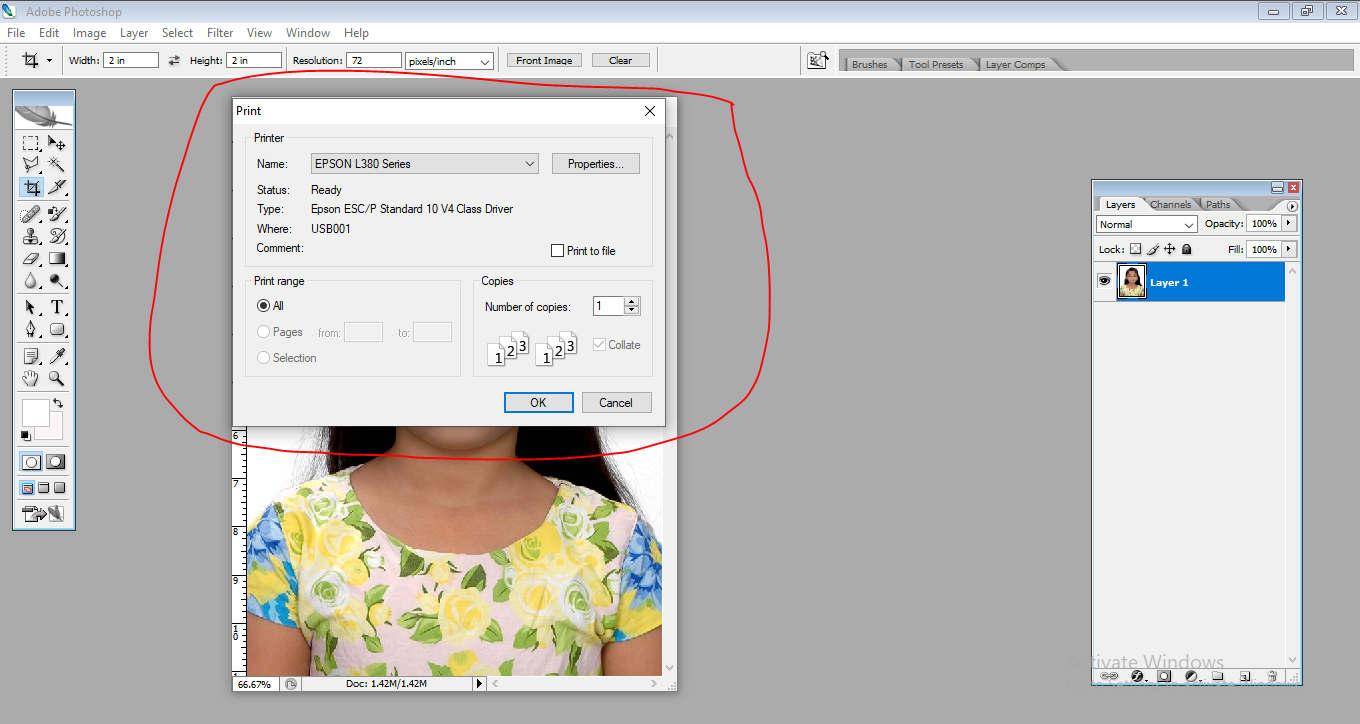Screen dimensions: 1360x724
Task: Select the Gradient tool
Action: click(x=57, y=258)
